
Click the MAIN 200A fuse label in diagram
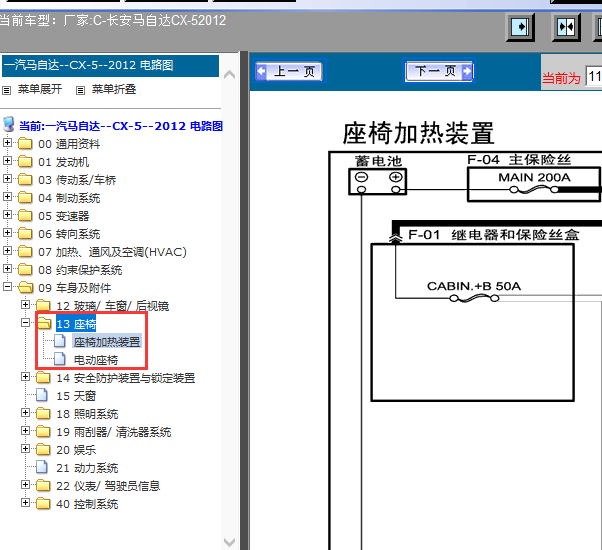tap(534, 178)
